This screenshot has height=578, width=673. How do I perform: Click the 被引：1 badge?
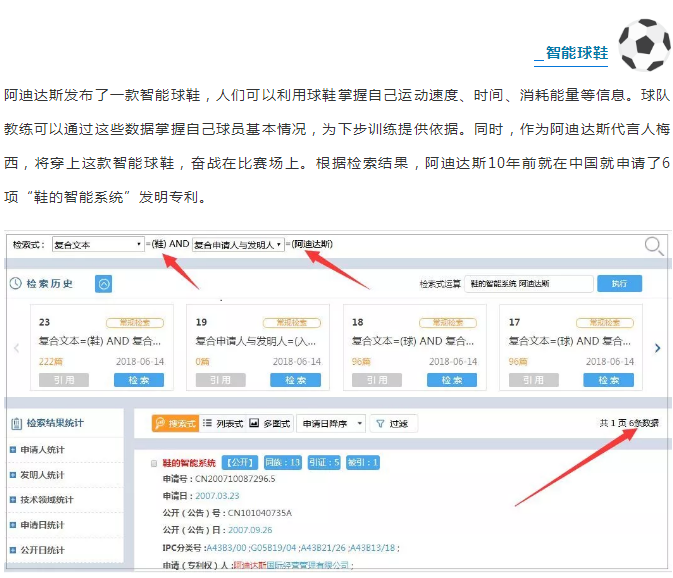click(363, 463)
